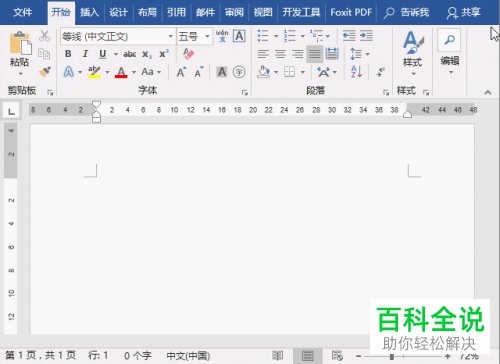The image size is (500, 364).
Task: Align text right
Action: point(297,54)
